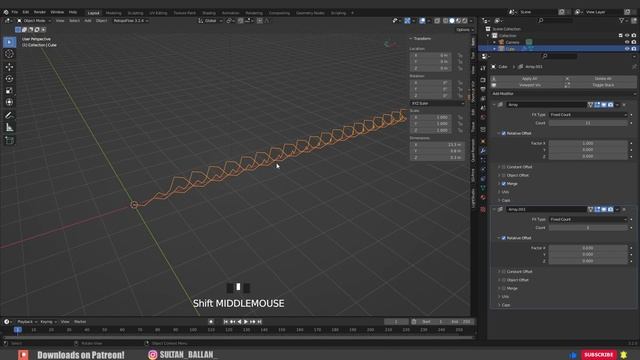The width and height of the screenshot is (640, 360).
Task: Click the Subscribe button
Action: pyautogui.click(x=599, y=355)
